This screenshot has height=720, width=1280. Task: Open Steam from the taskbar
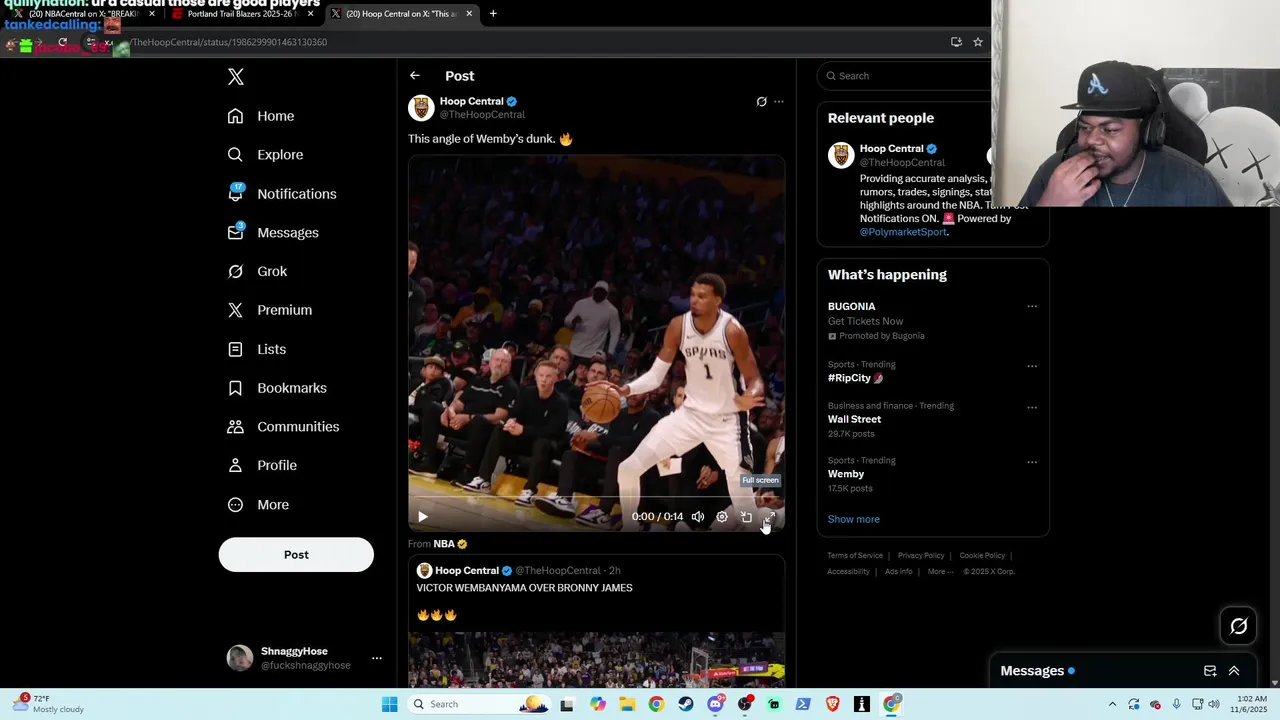(686, 704)
